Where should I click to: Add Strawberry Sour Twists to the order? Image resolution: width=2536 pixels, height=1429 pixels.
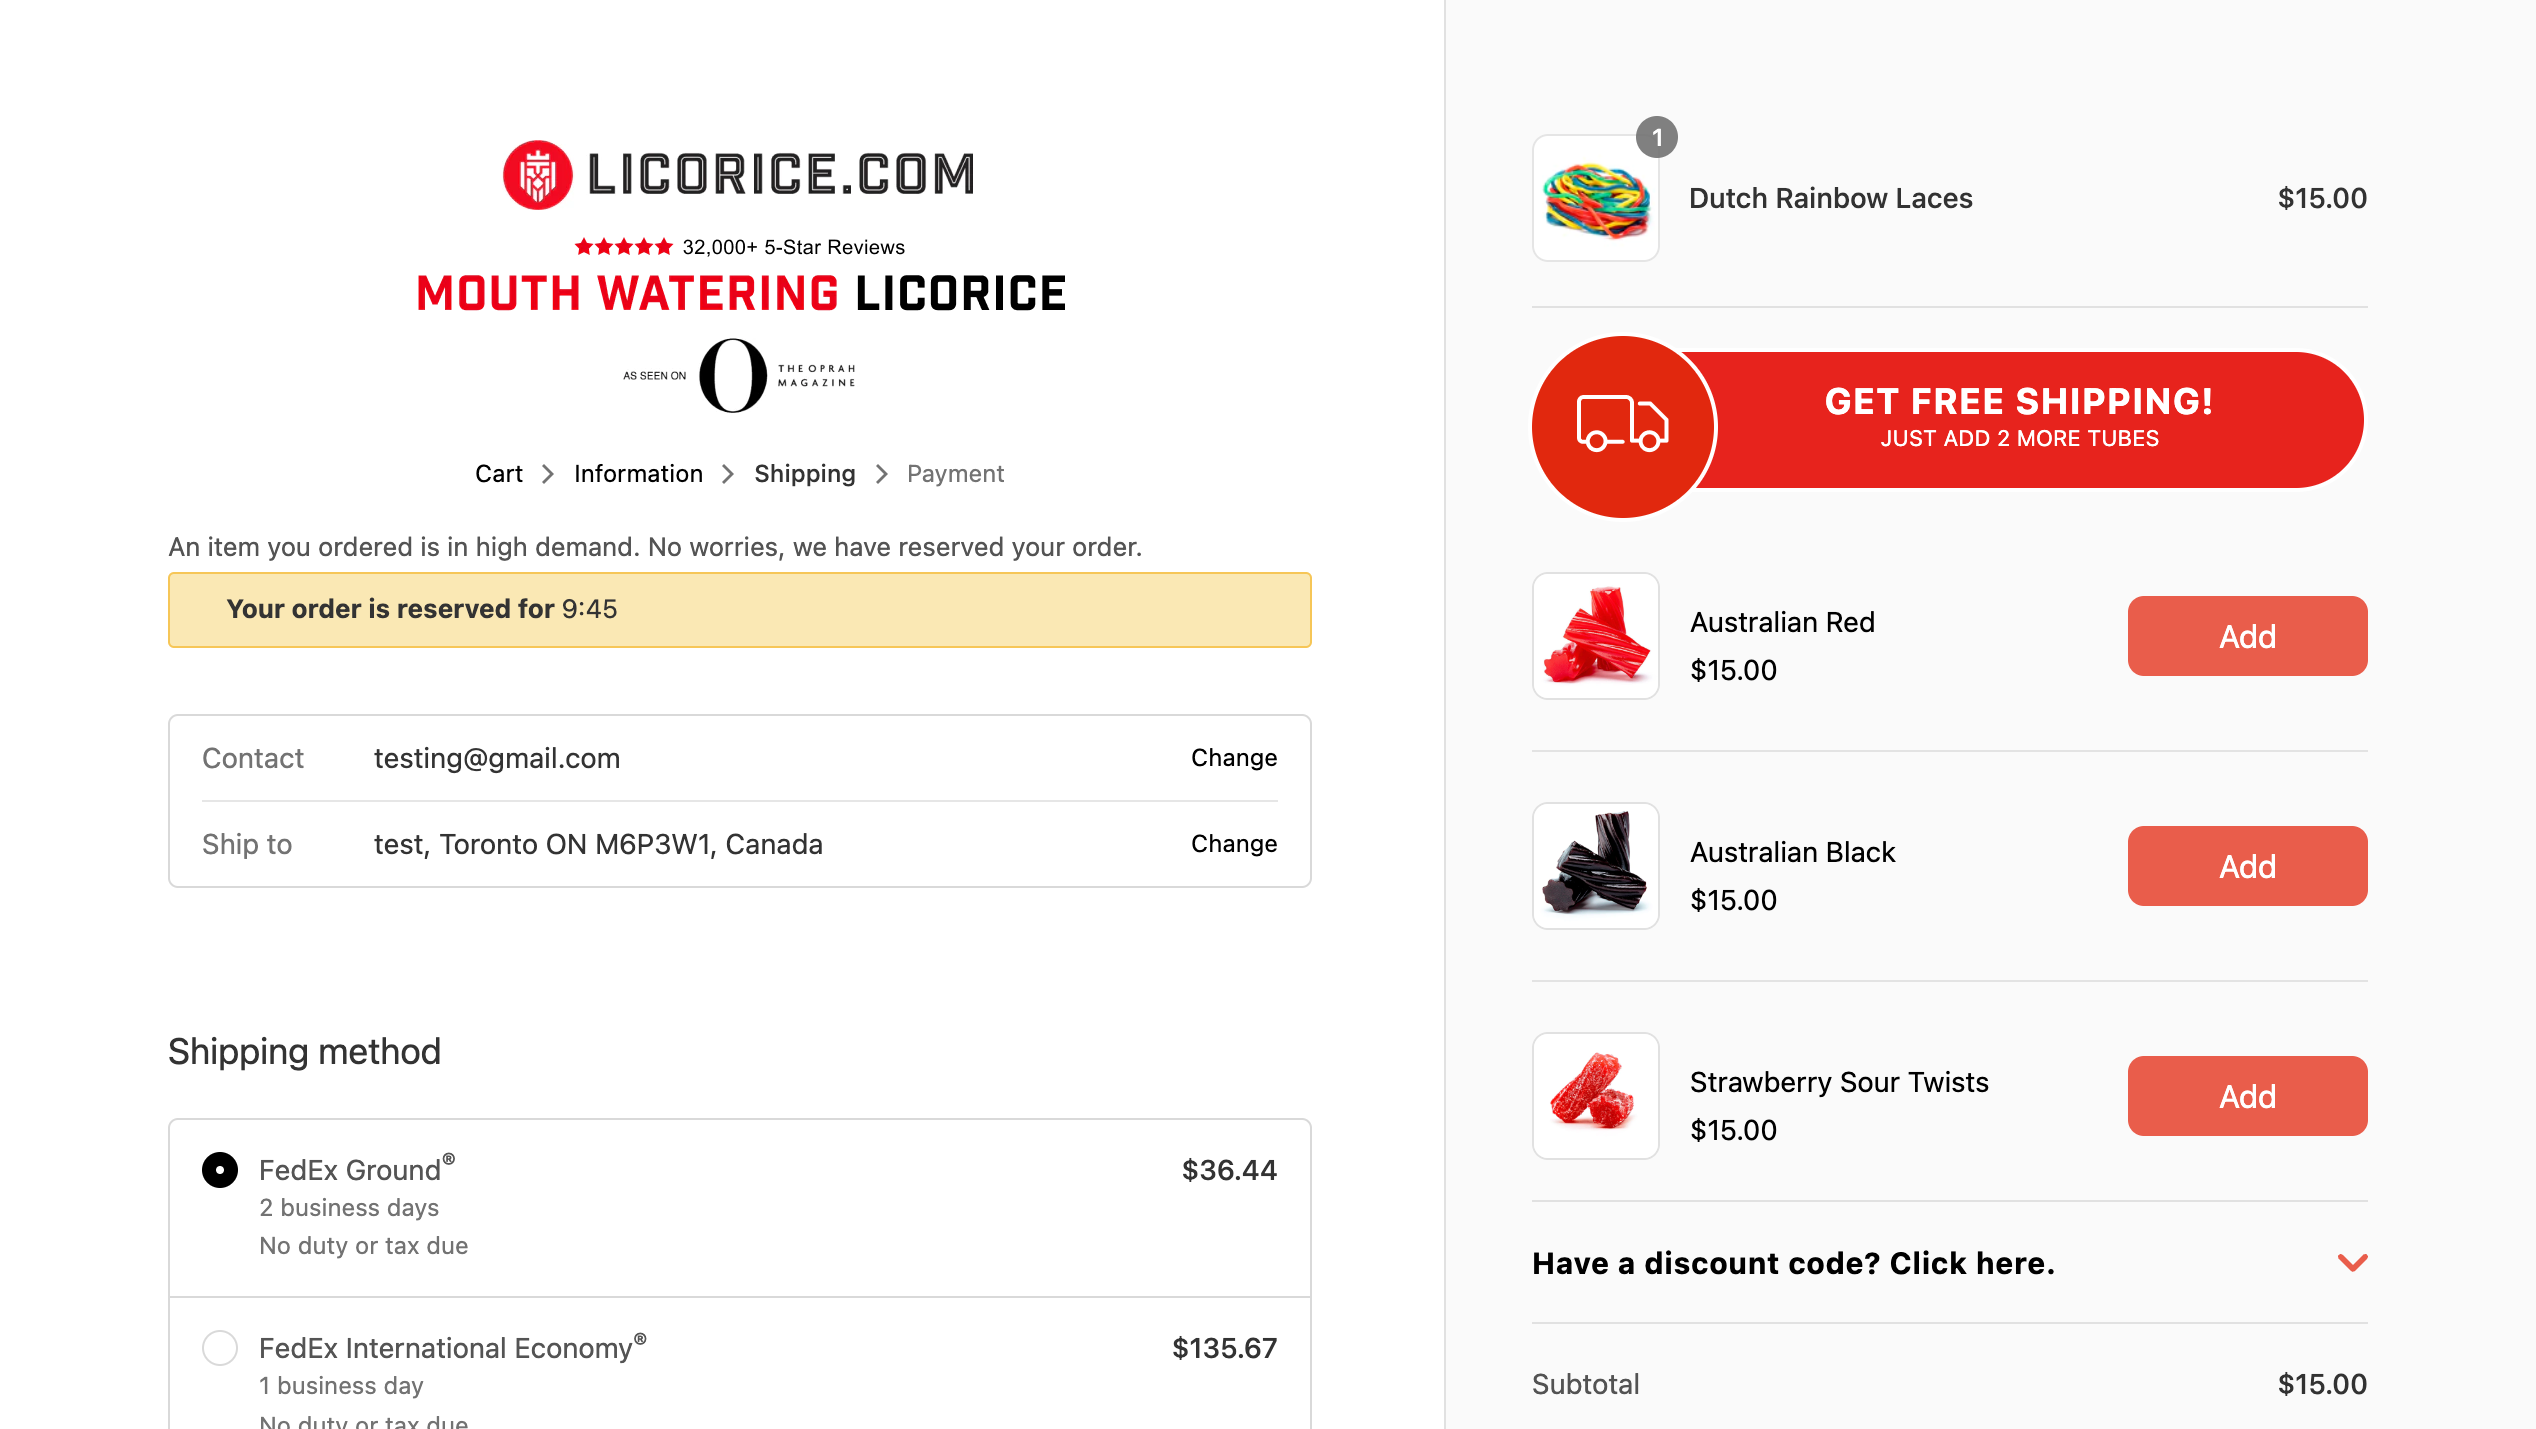(2247, 1096)
